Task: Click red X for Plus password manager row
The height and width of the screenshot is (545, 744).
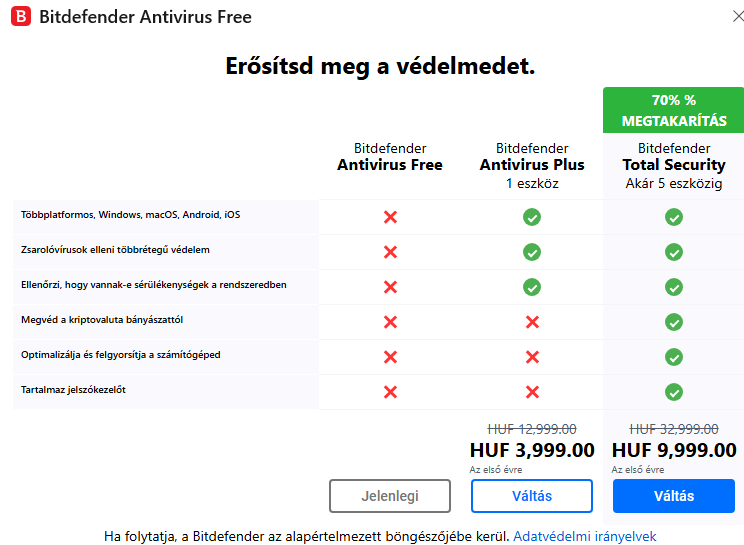Action: pyautogui.click(x=532, y=391)
